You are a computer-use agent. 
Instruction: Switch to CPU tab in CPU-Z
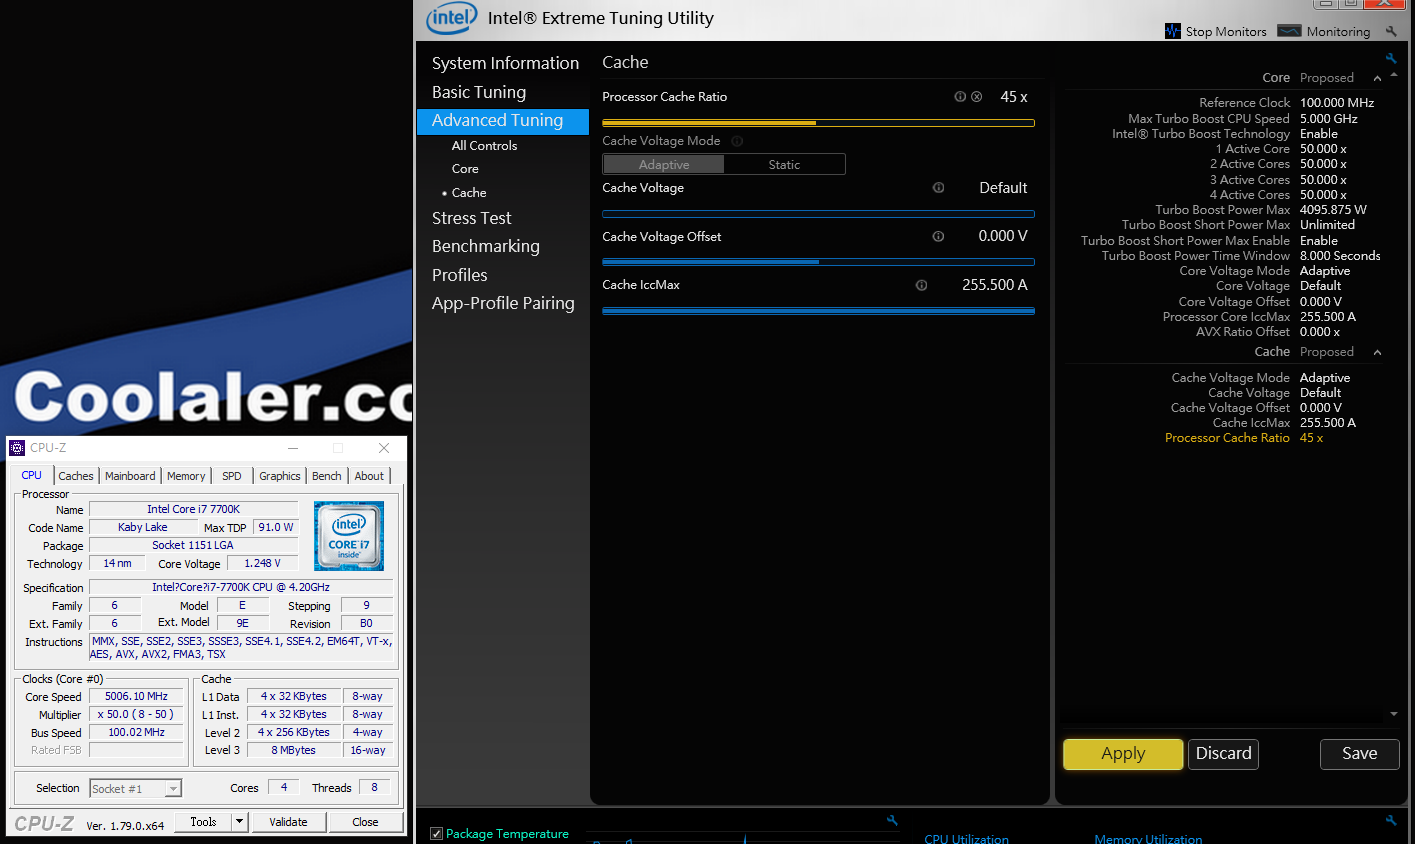pyautogui.click(x=32, y=476)
